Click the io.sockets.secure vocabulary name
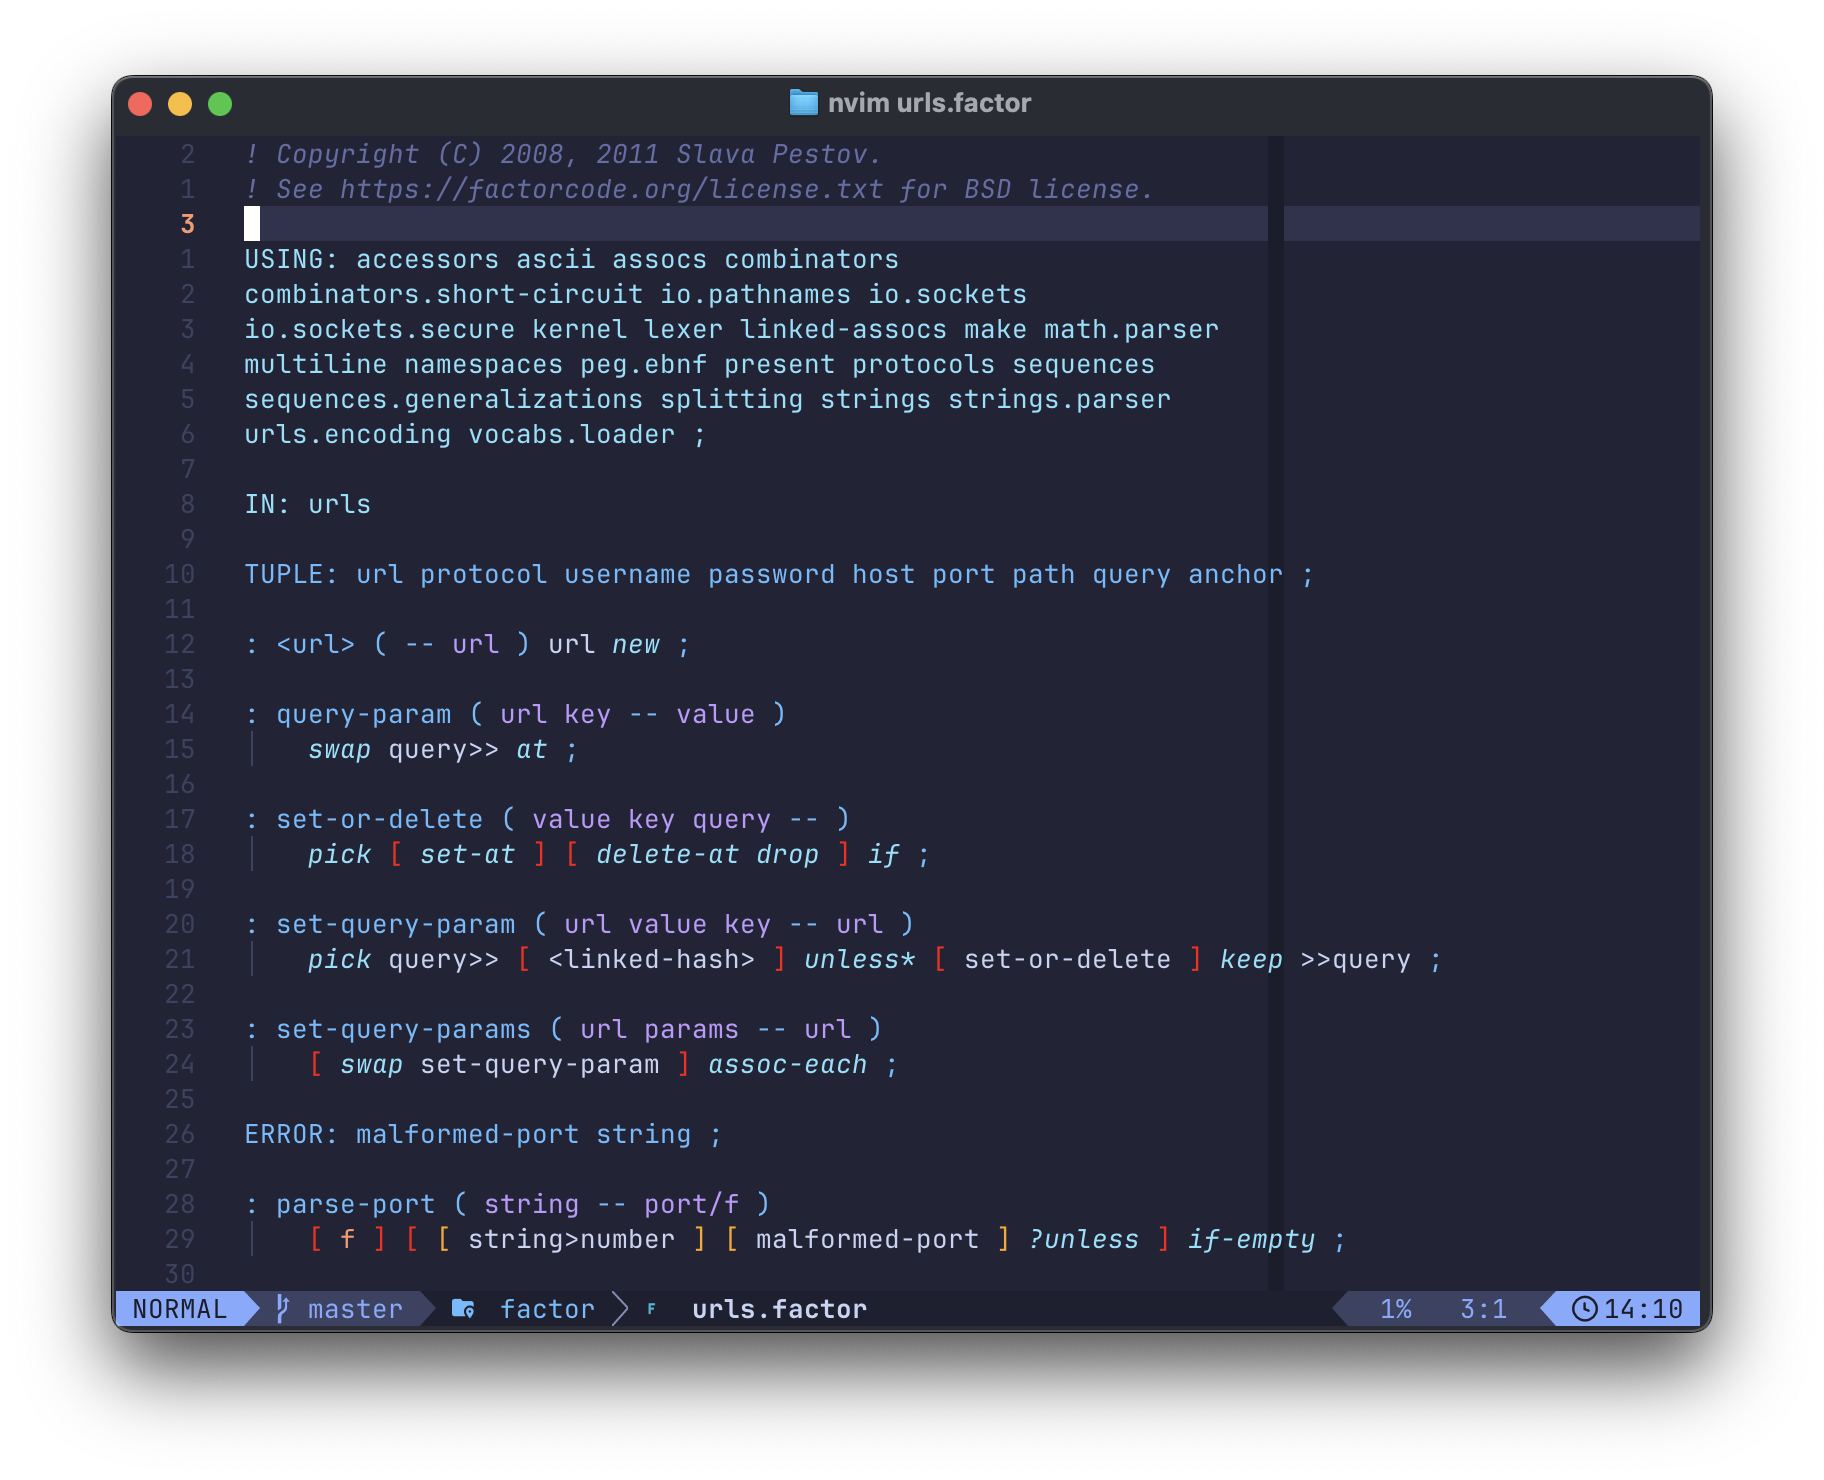Image resolution: width=1824 pixels, height=1480 pixels. pyautogui.click(x=380, y=329)
